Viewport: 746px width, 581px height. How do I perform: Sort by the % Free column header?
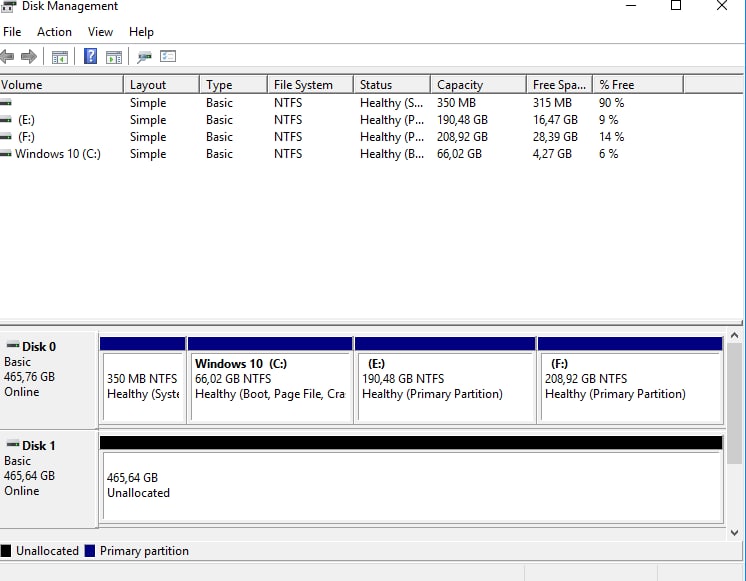638,85
